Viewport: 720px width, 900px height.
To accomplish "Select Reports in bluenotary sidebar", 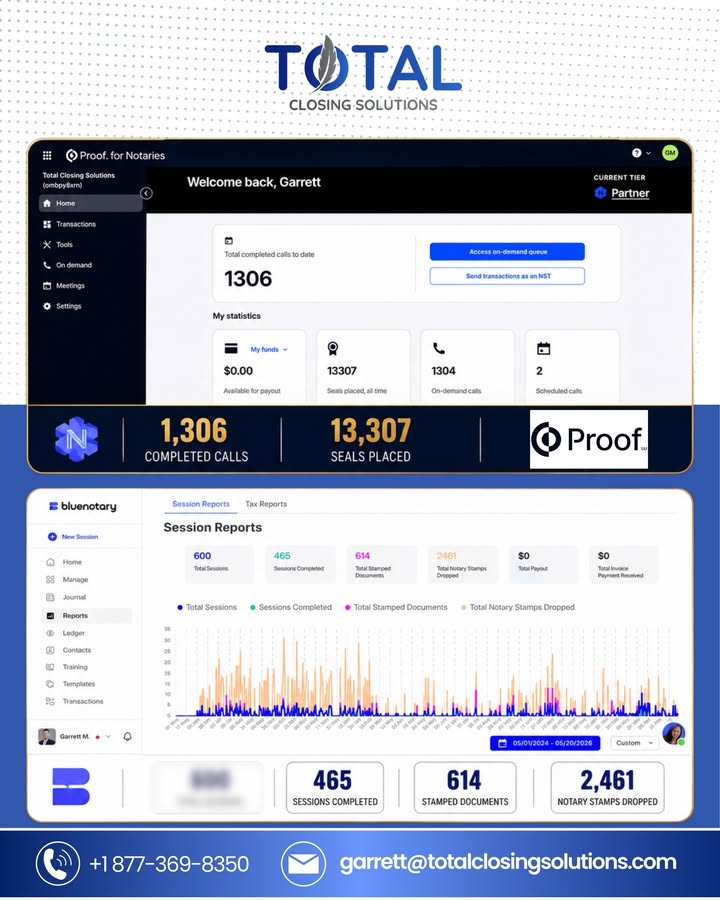I will coord(87,615).
